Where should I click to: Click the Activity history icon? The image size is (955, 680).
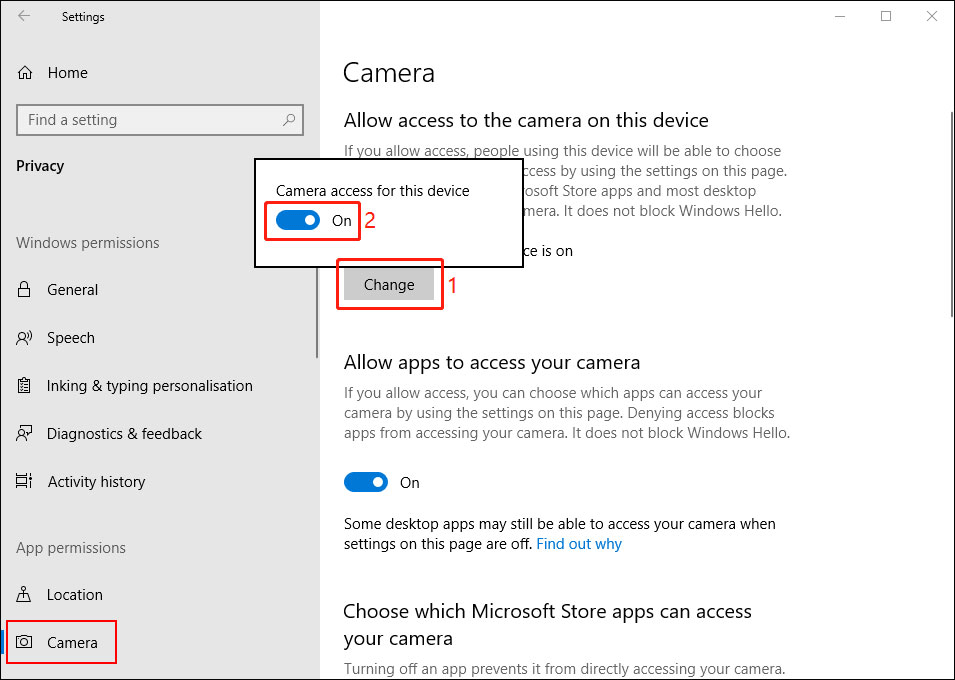[23, 481]
